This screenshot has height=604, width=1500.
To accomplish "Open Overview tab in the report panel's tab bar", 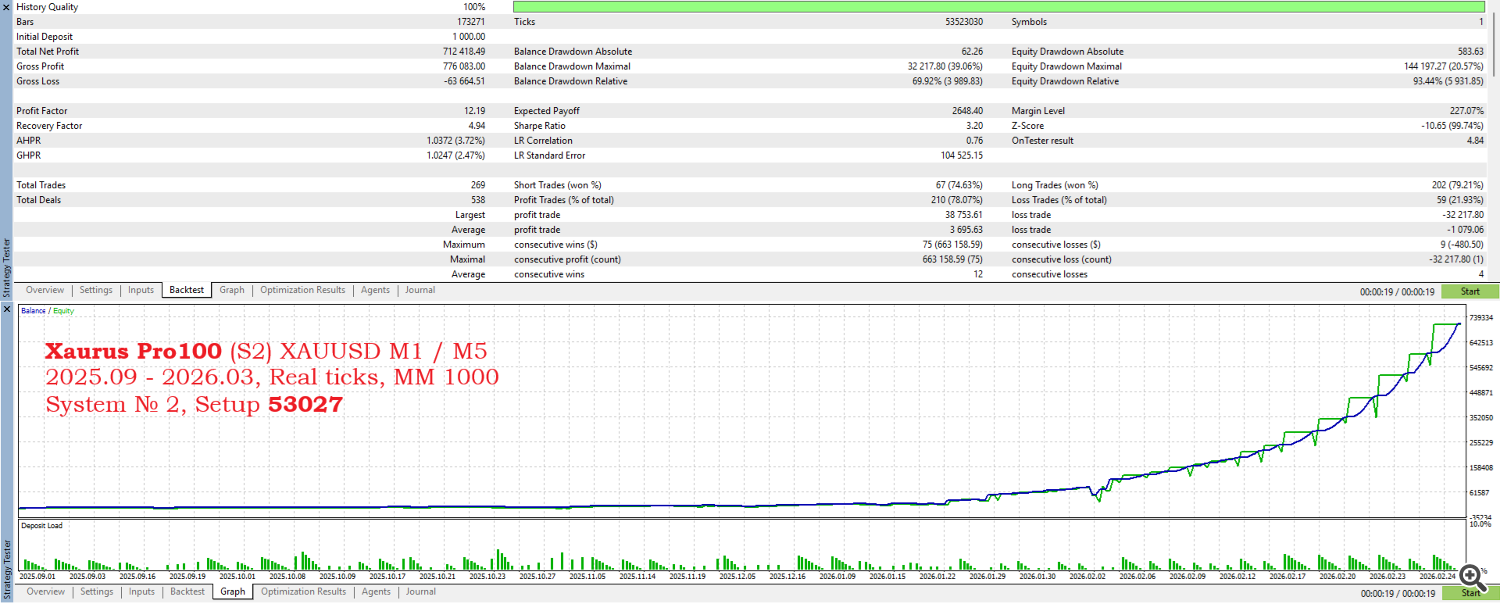I will point(45,290).
